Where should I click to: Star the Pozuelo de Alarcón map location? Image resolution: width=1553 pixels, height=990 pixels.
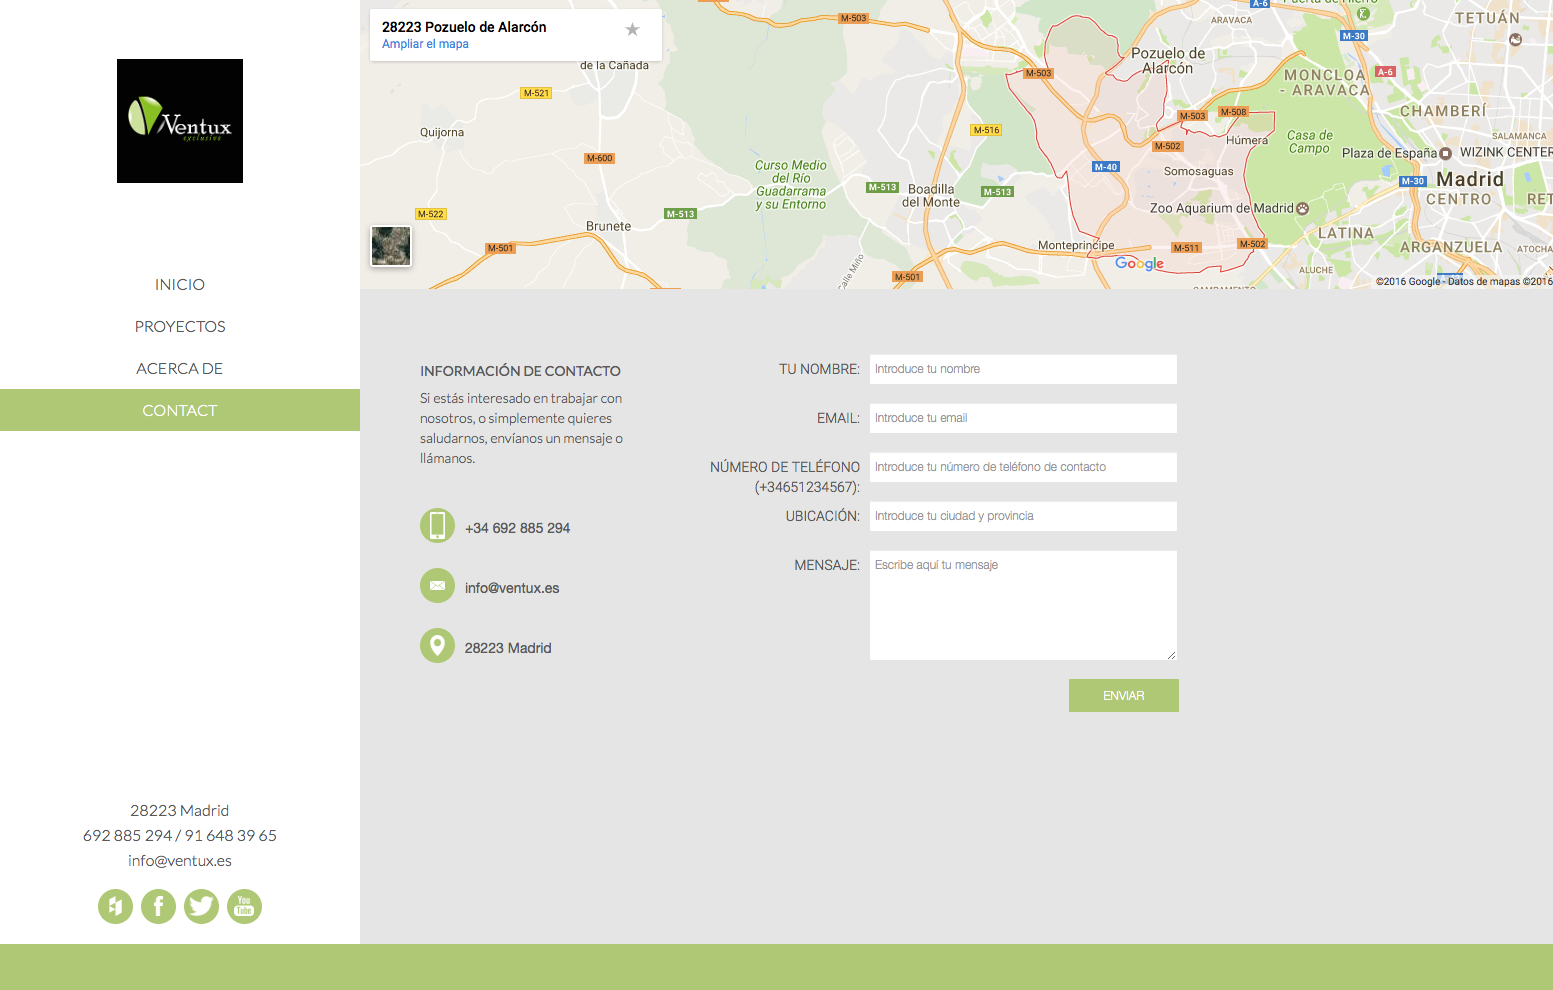point(632,30)
